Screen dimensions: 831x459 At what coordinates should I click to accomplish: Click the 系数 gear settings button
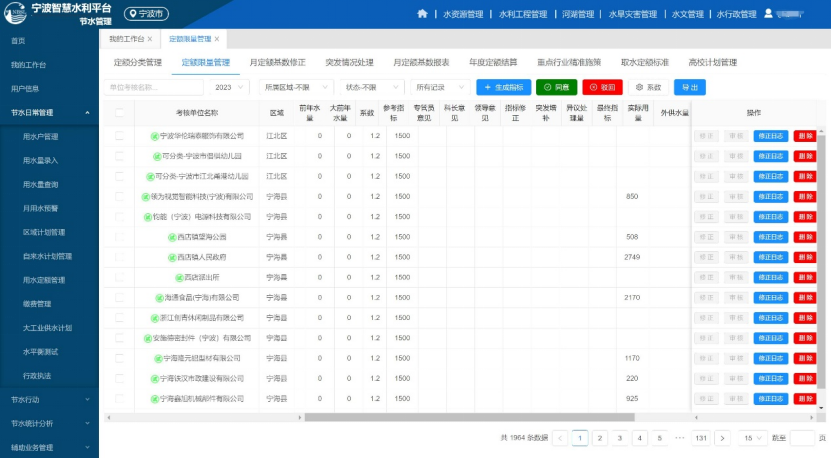click(x=648, y=87)
